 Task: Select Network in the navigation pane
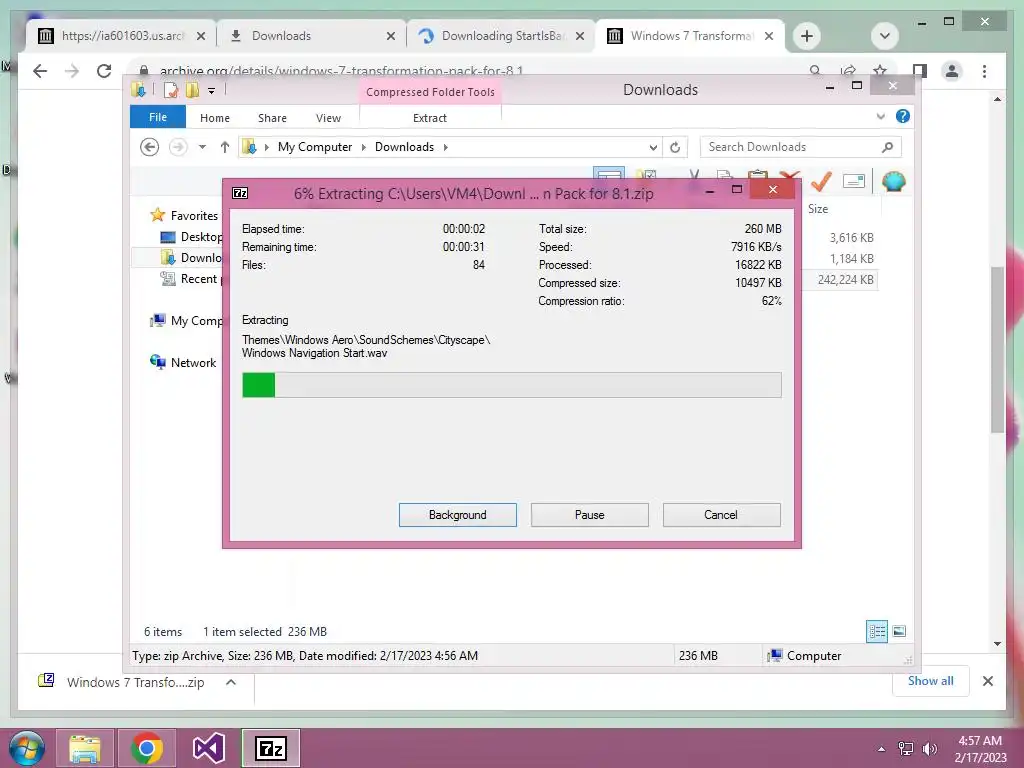(x=193, y=362)
